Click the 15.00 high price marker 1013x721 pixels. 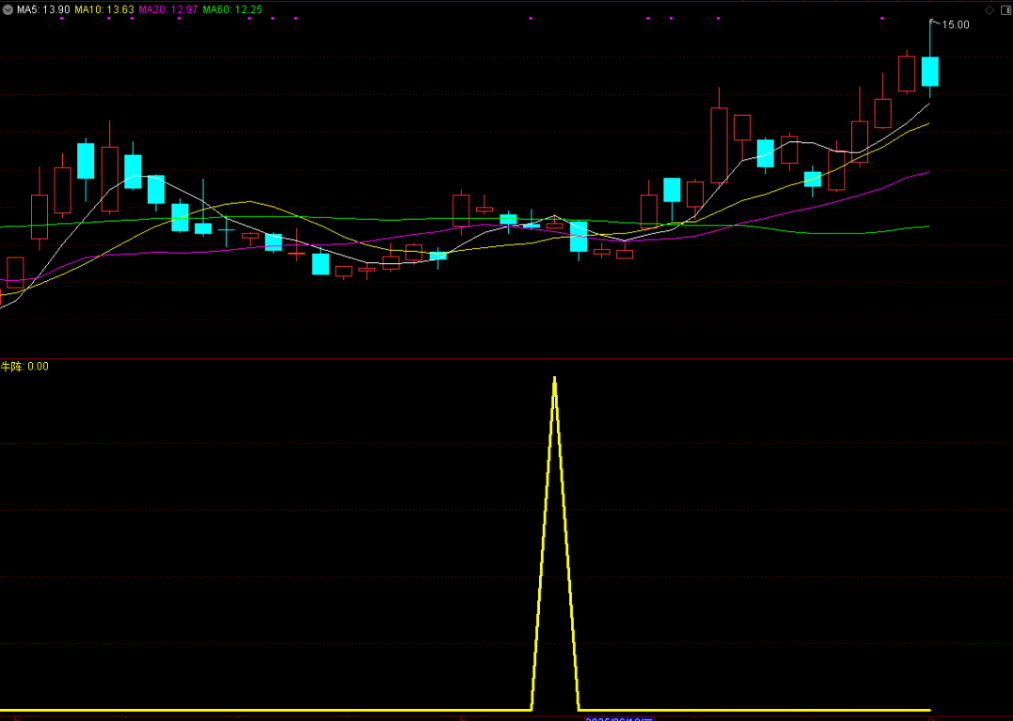point(955,25)
